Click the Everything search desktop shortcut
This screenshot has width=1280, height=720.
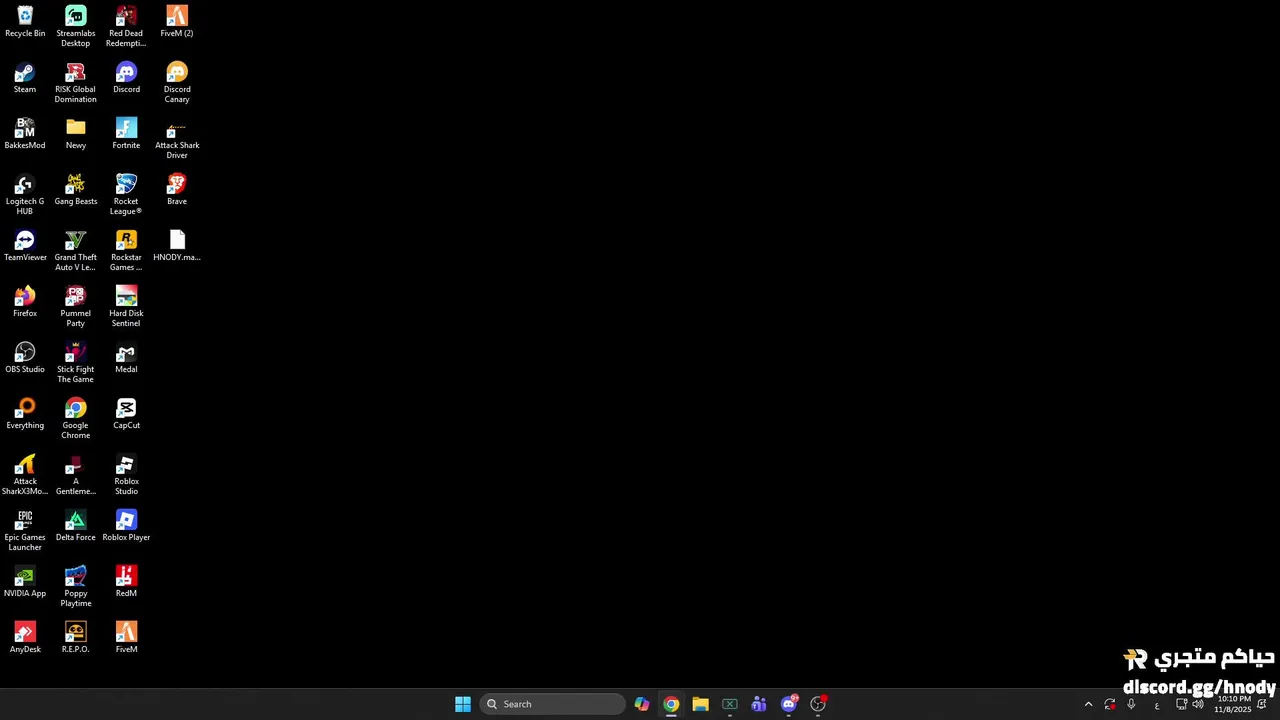[x=25, y=414]
